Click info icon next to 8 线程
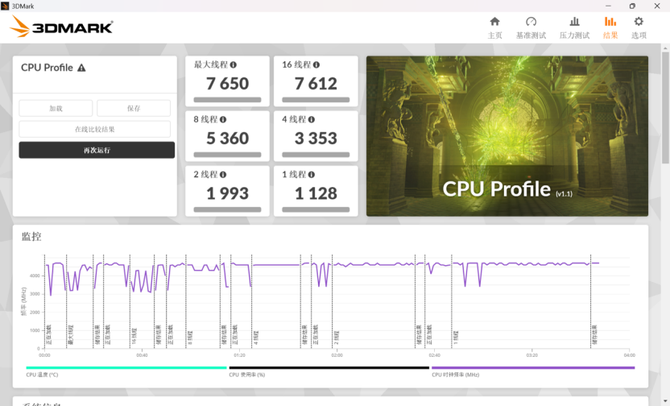670x406 pixels. pos(223,120)
